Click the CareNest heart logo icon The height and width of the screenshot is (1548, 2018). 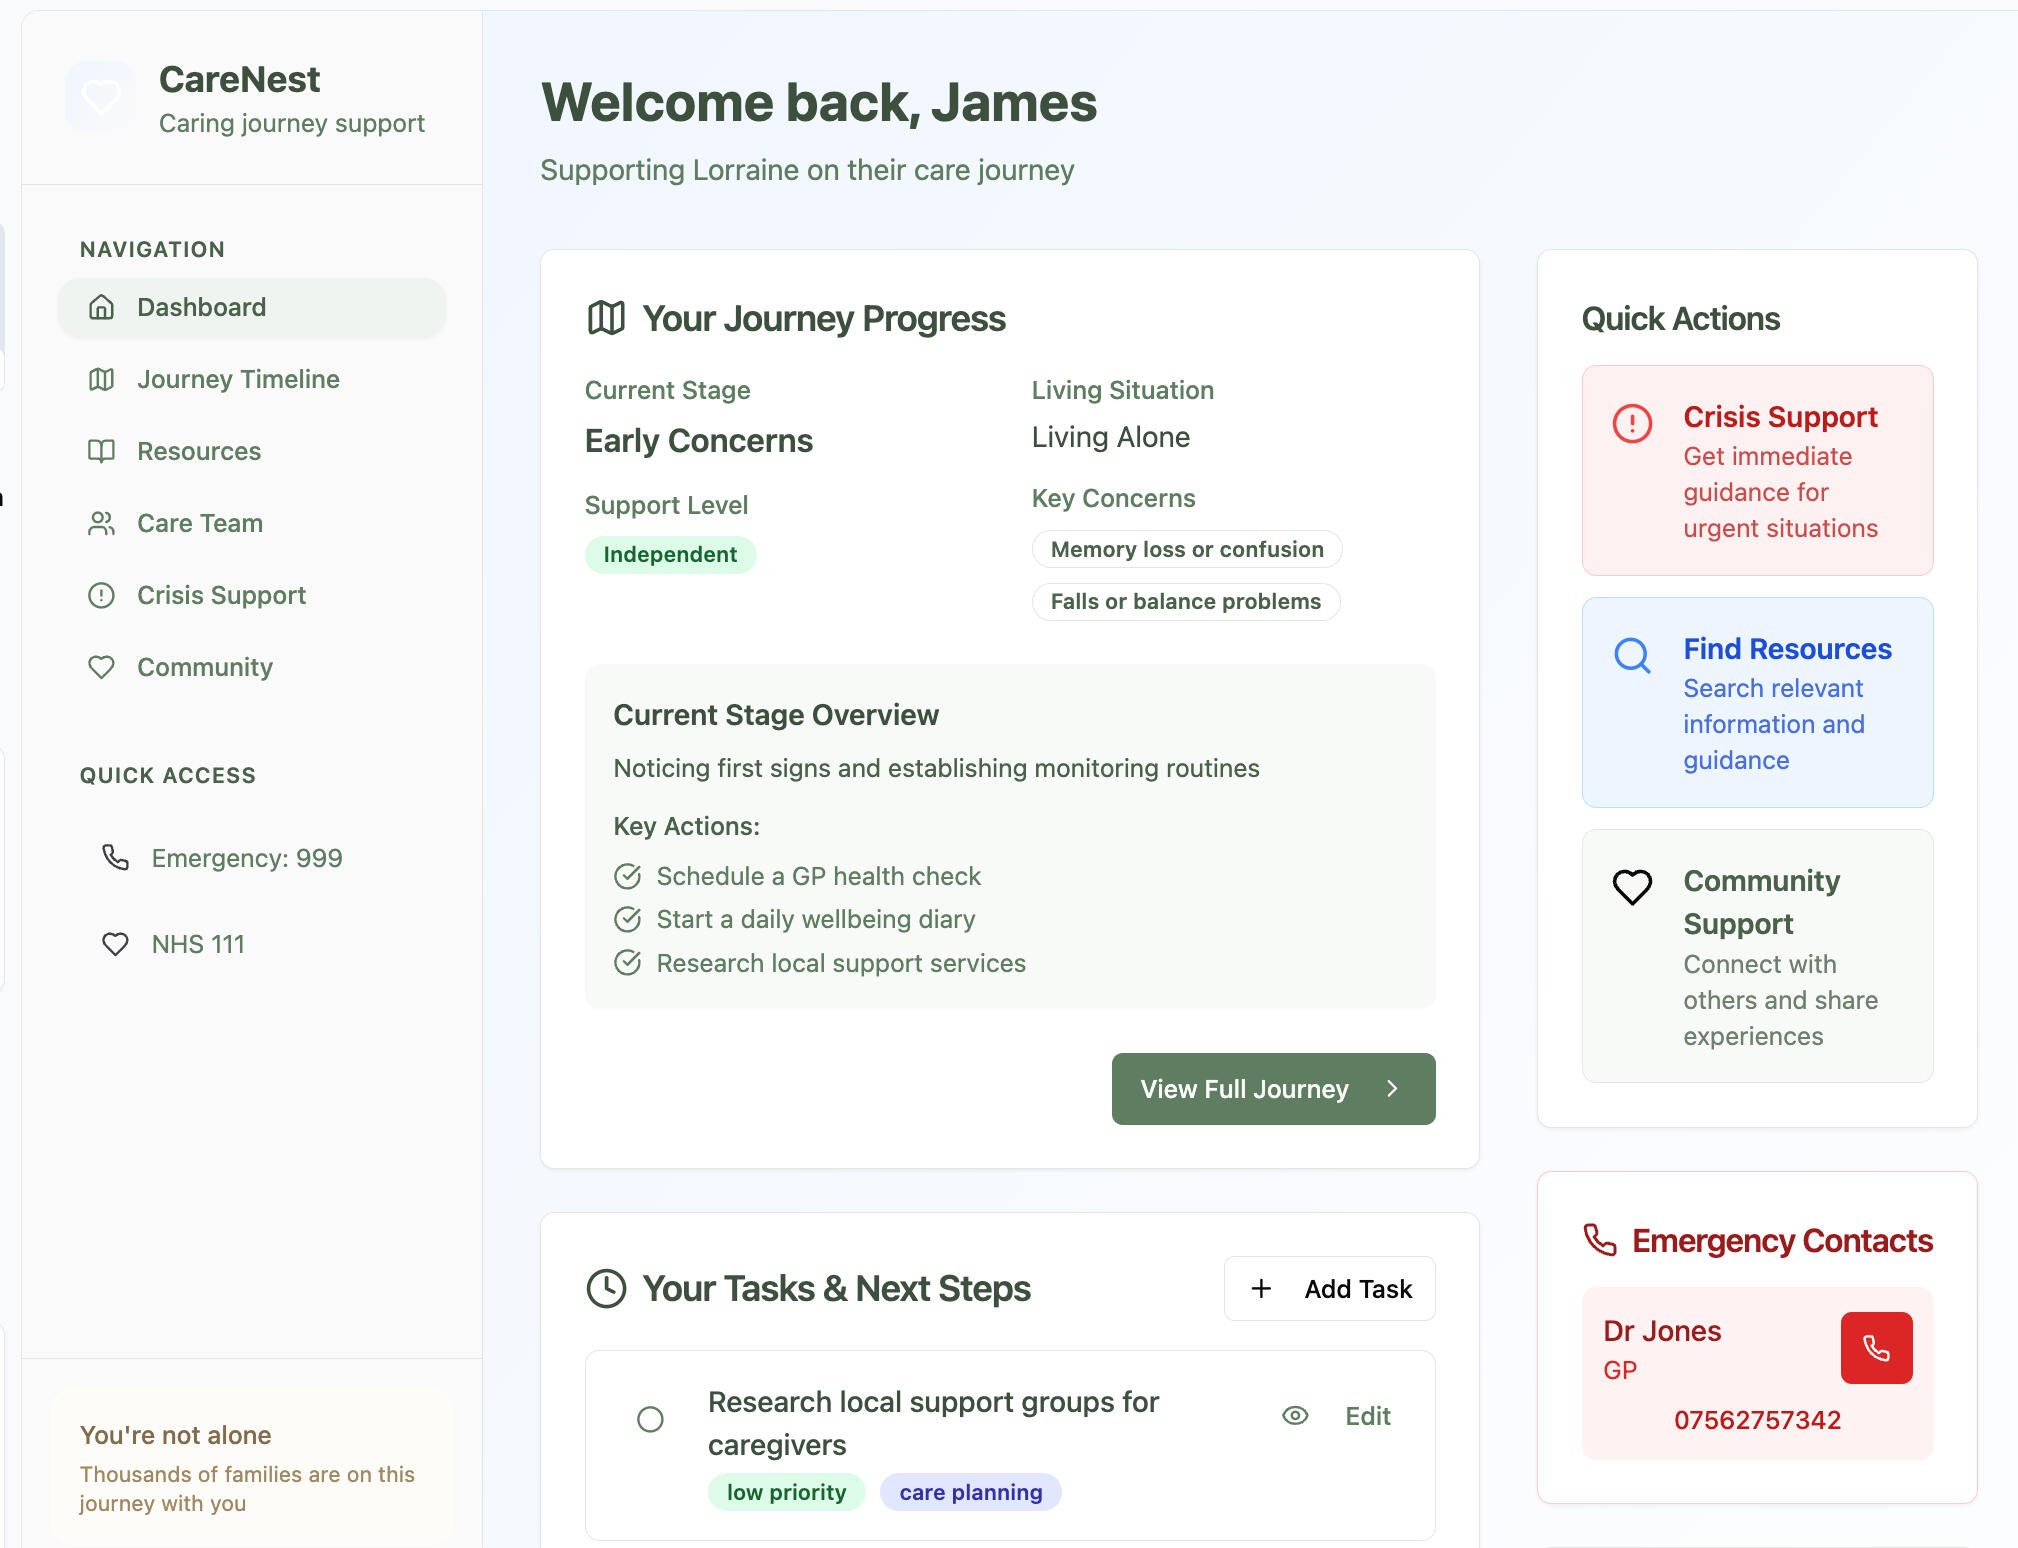point(100,97)
